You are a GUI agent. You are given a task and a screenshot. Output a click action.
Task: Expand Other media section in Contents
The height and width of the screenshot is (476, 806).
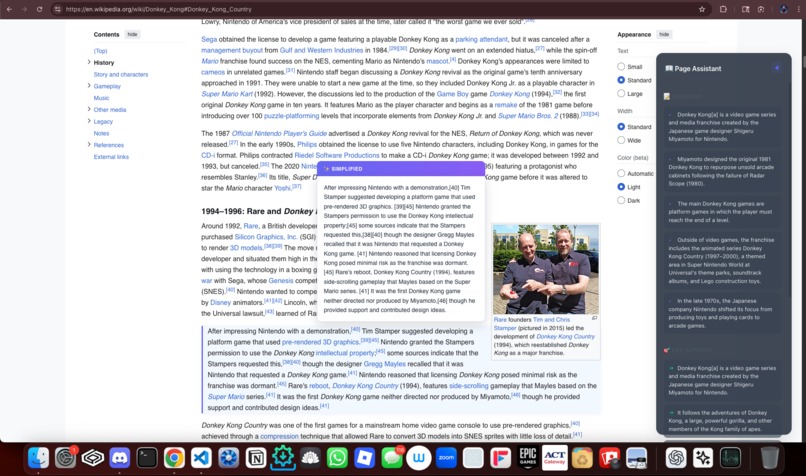(x=89, y=109)
